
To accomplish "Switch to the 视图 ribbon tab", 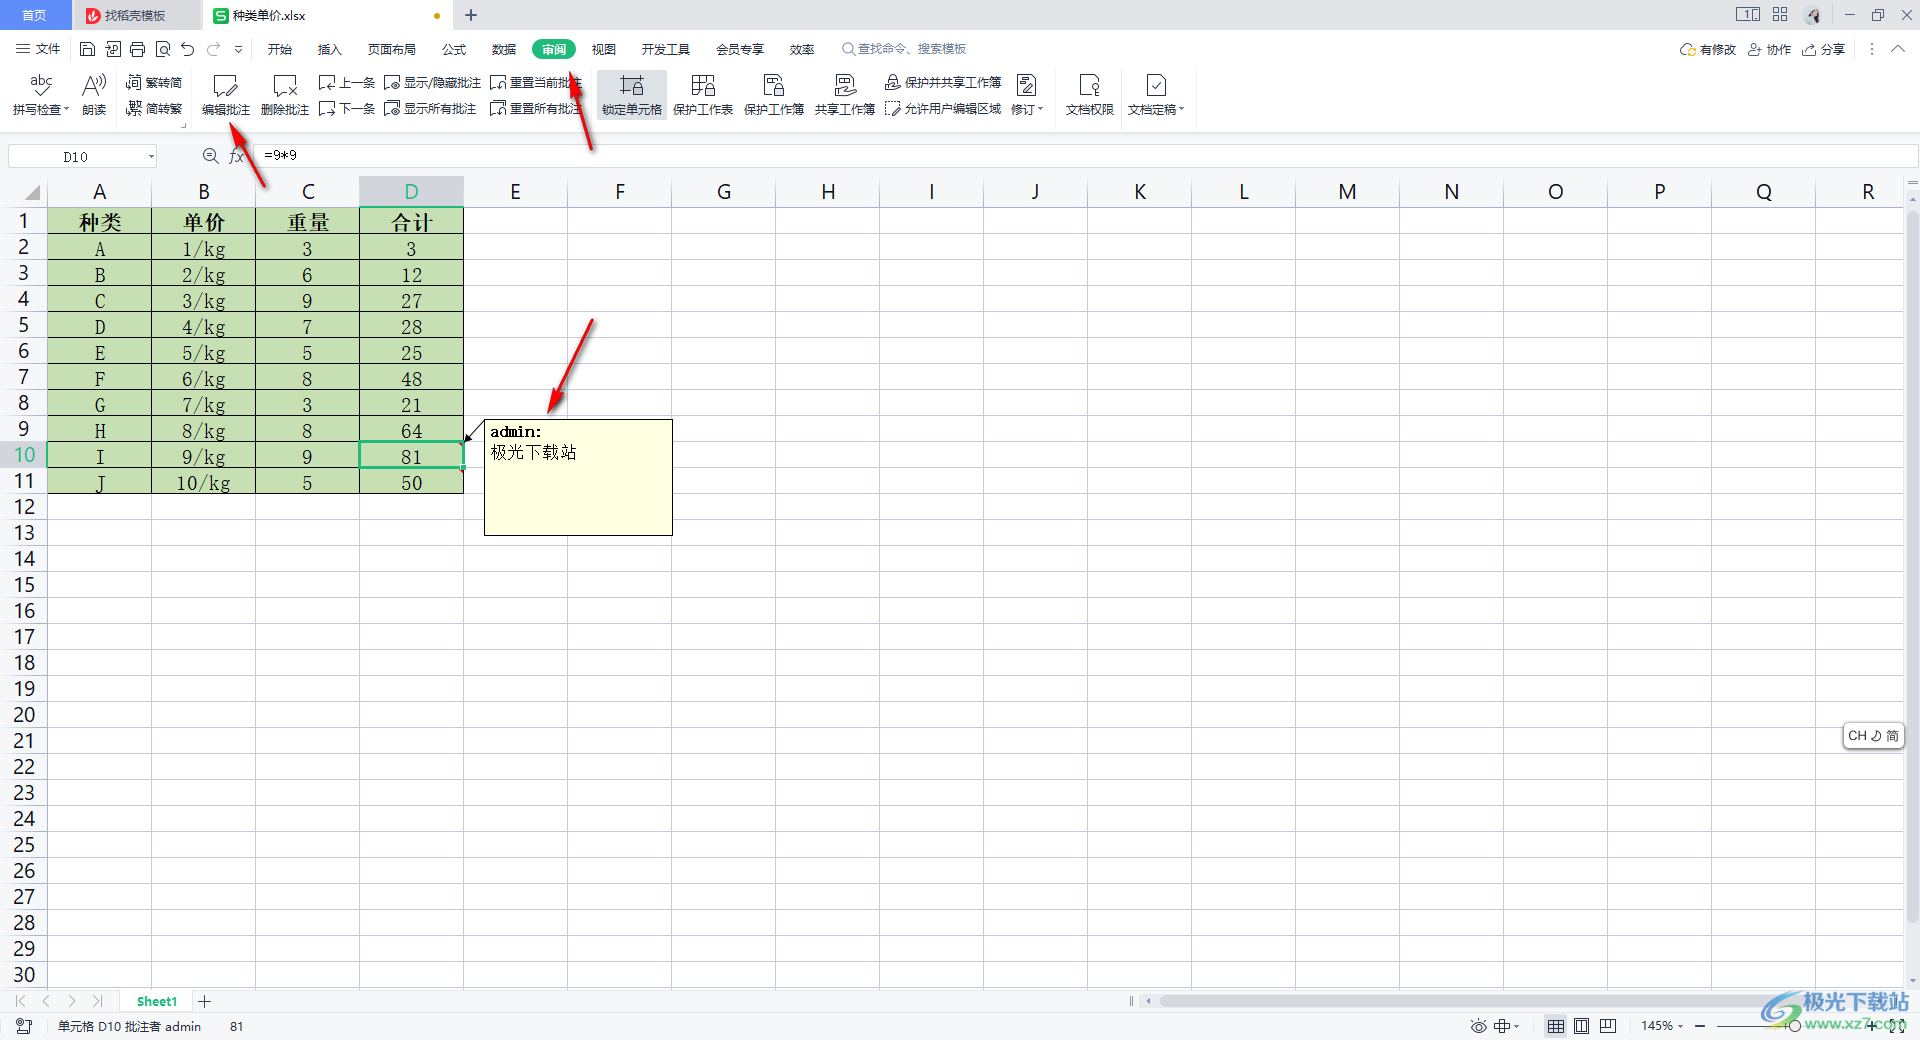I will pyautogui.click(x=604, y=49).
